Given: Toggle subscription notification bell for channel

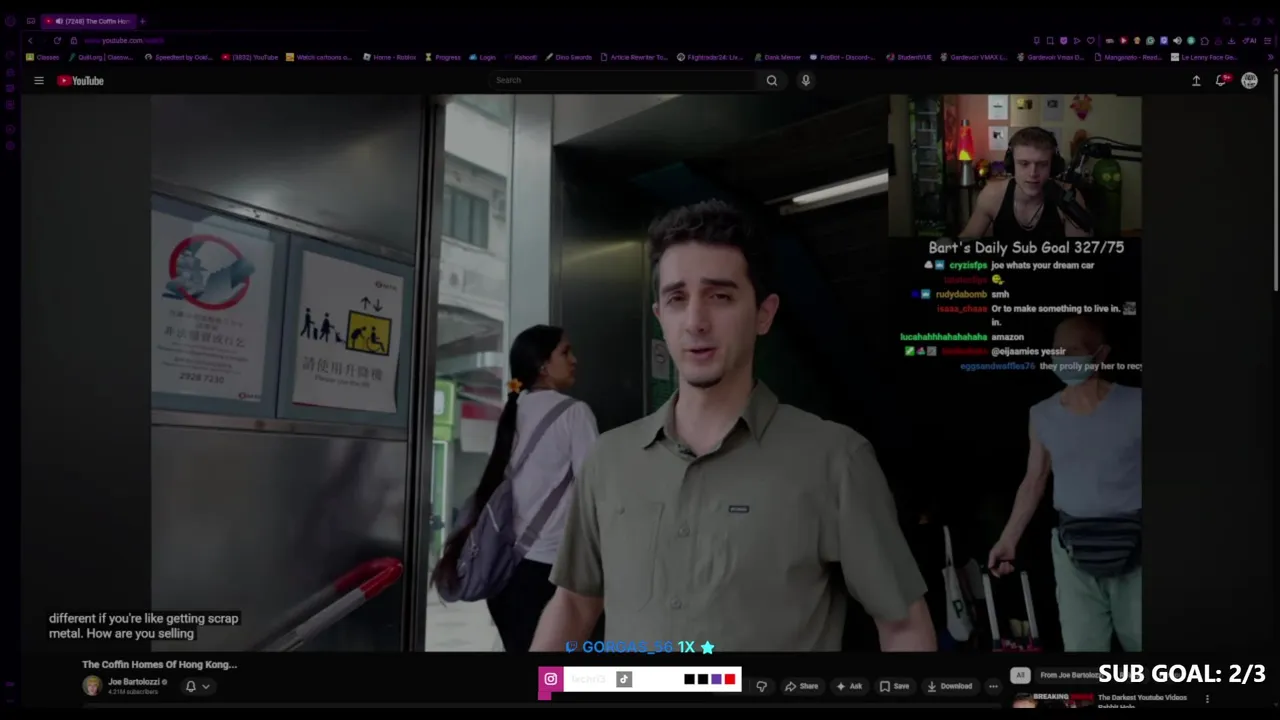Looking at the screenshot, I should click(x=190, y=686).
